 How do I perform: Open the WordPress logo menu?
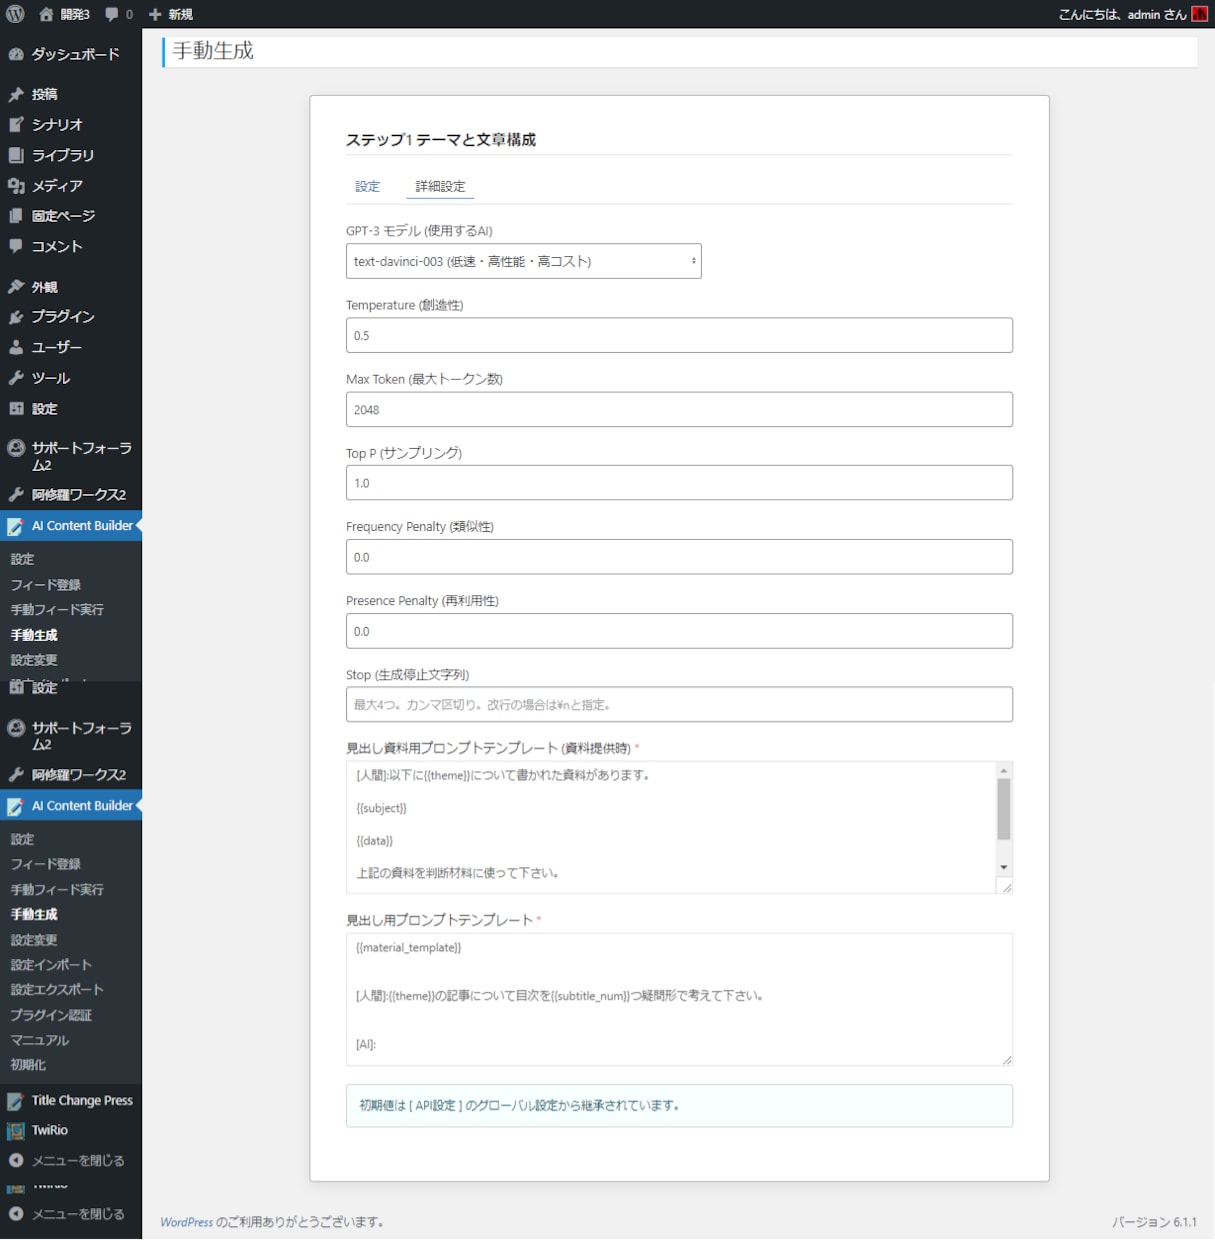tap(16, 14)
